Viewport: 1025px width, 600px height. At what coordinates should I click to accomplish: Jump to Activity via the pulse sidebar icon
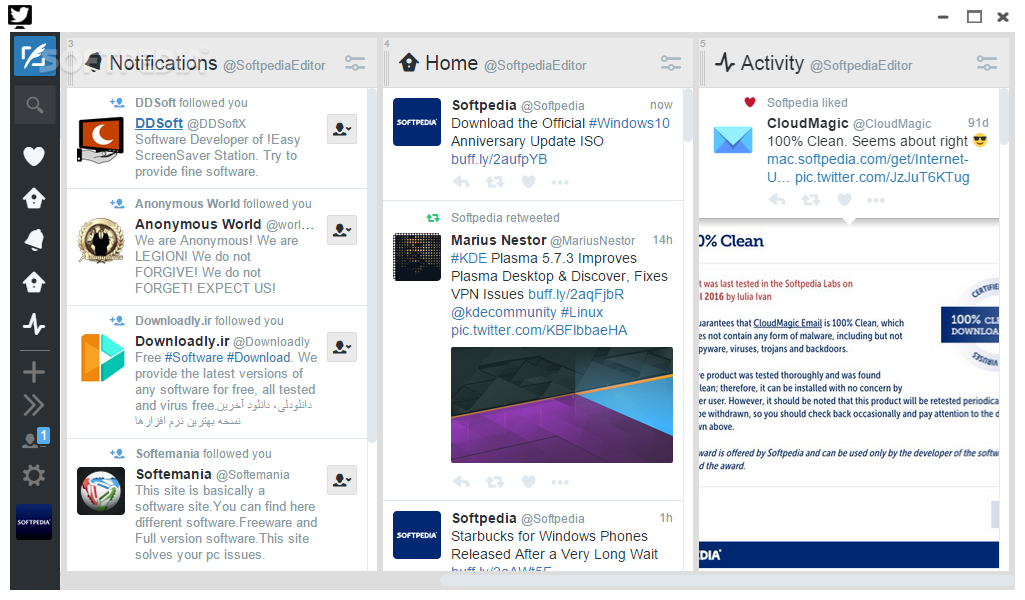[x=34, y=324]
